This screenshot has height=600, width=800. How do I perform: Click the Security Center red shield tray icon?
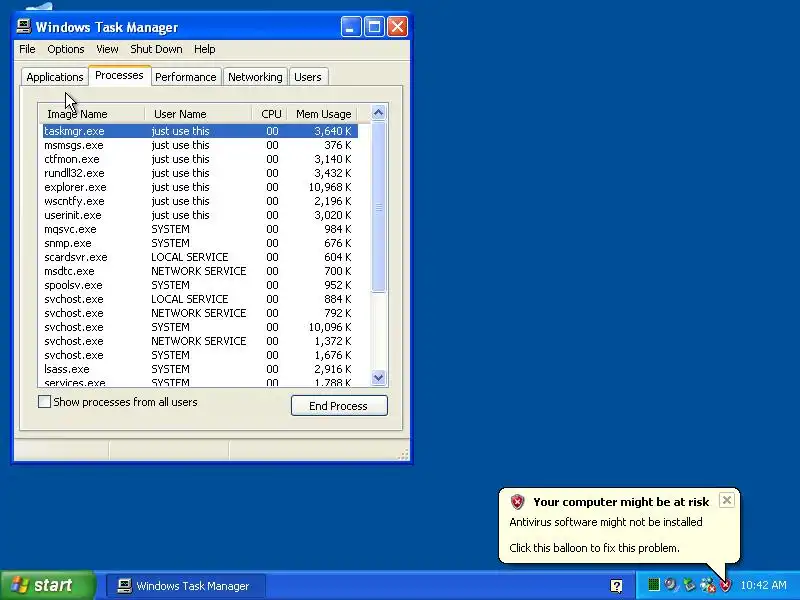(x=725, y=585)
